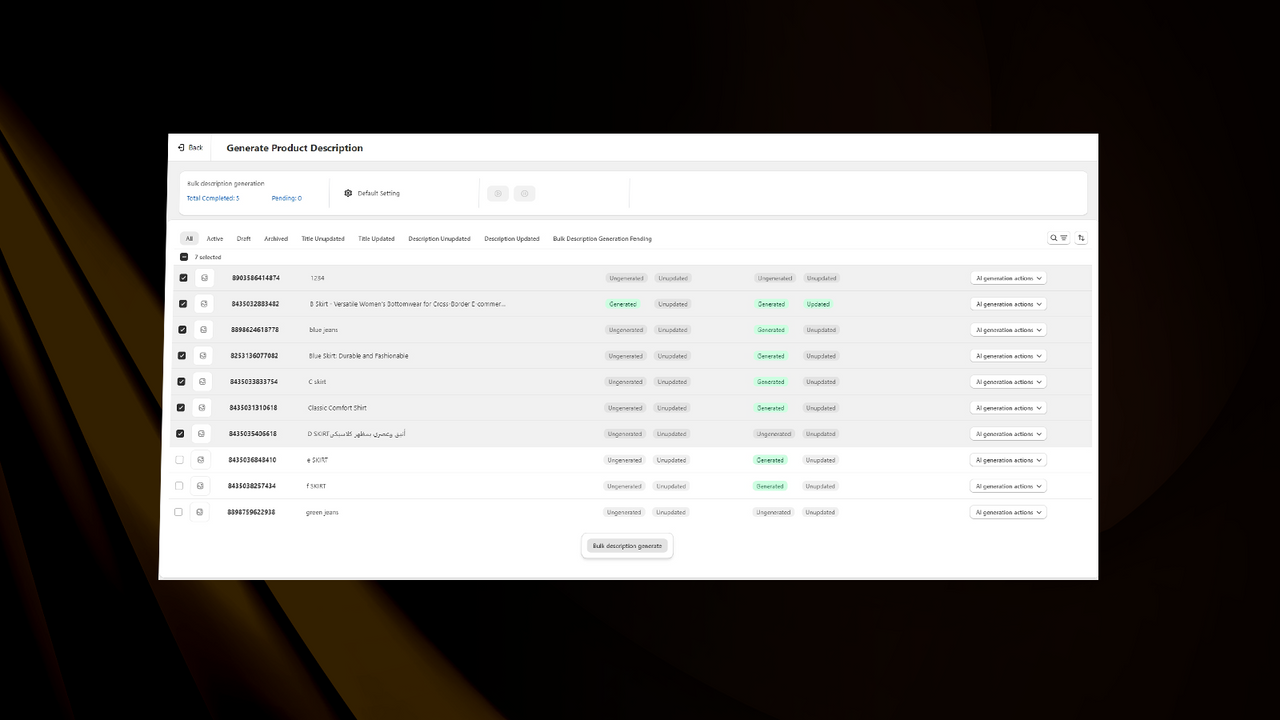Uncheck Blue Skirt: Durable and Fashionable checkbox
This screenshot has width=1280, height=720.
[x=182, y=356]
